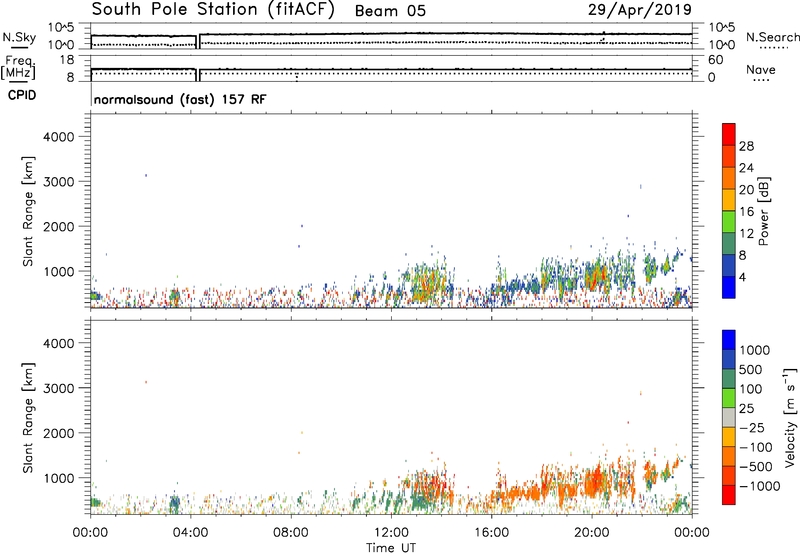Click the 100 value on velocity colorbar
Image resolution: width=800 pixels, height=554 pixels.
(x=751, y=389)
